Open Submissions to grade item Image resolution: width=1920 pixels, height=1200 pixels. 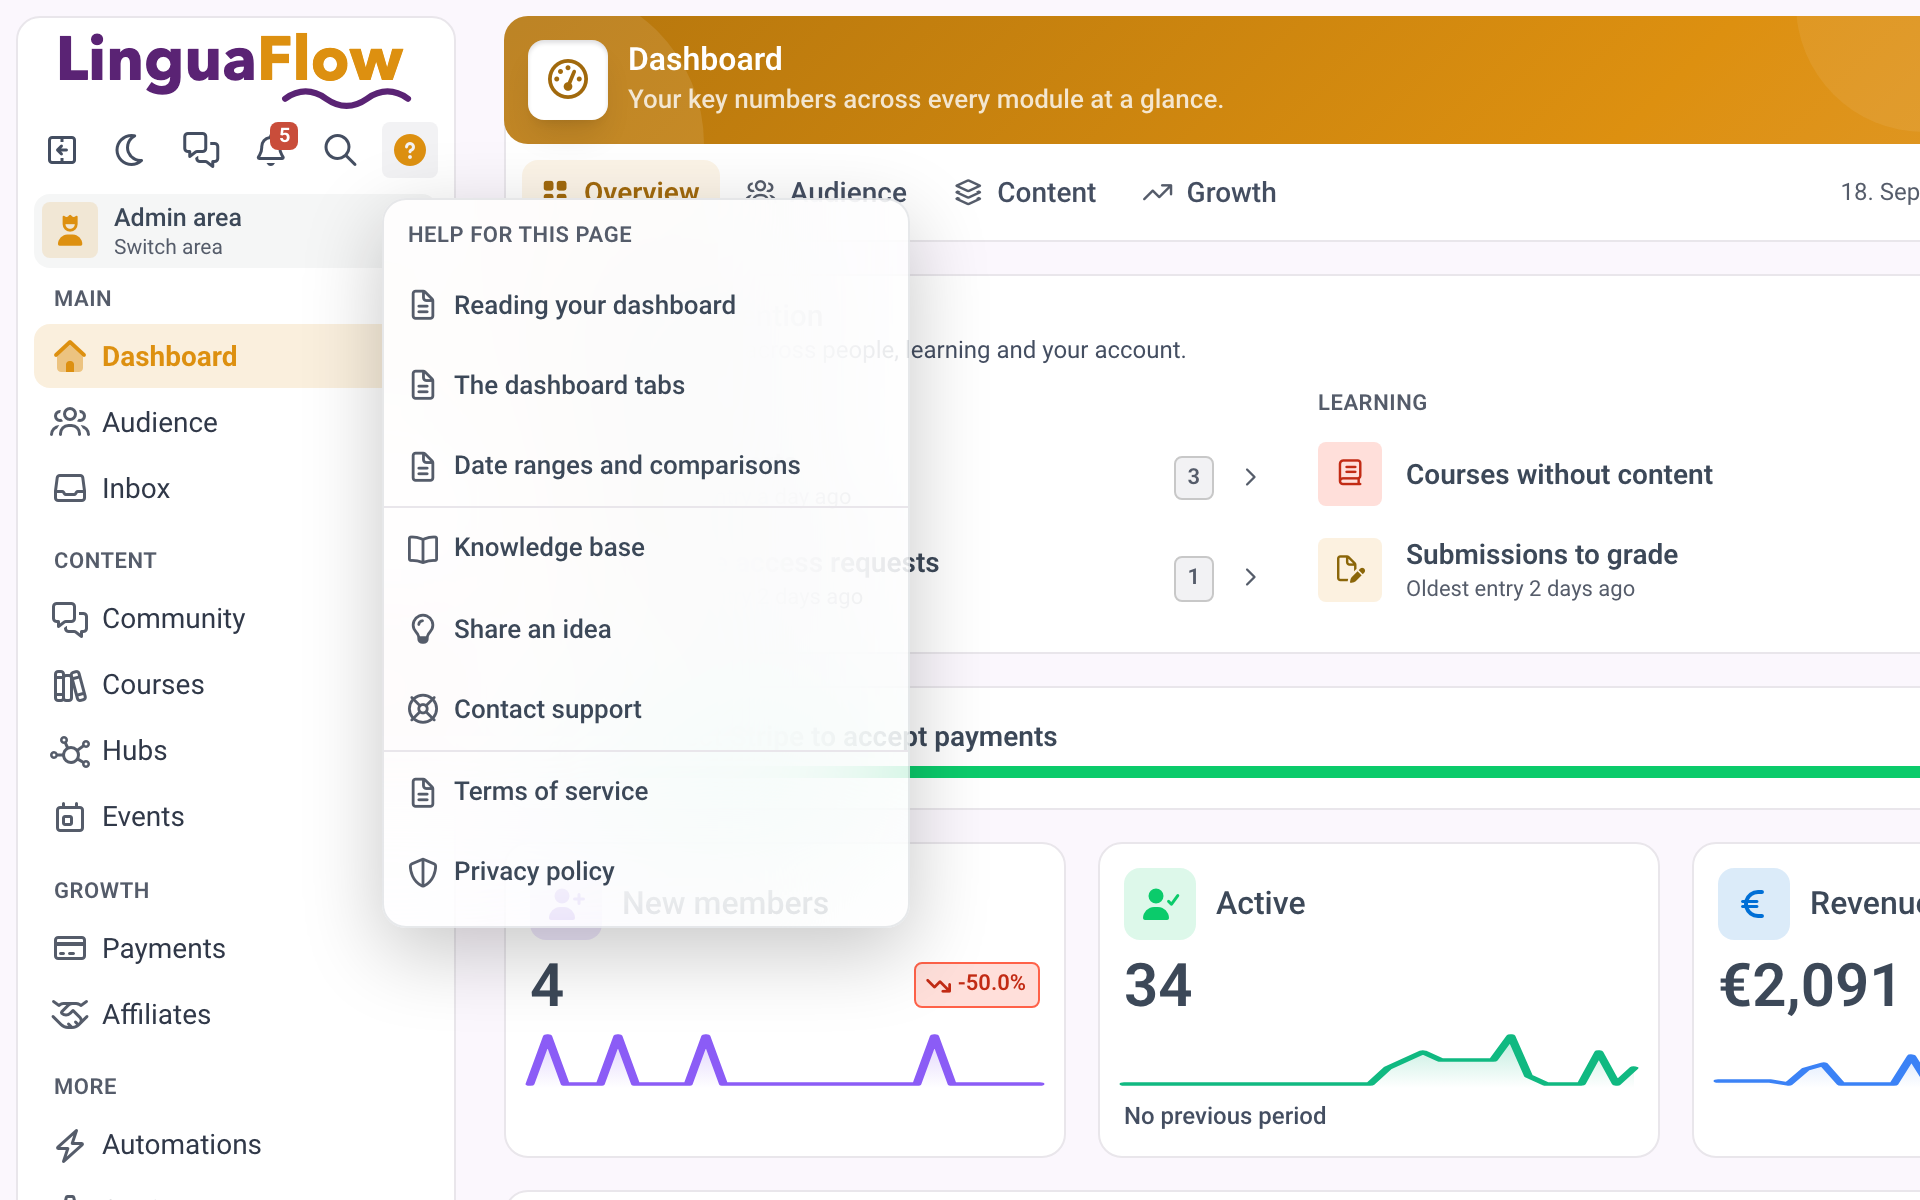click(x=1540, y=570)
